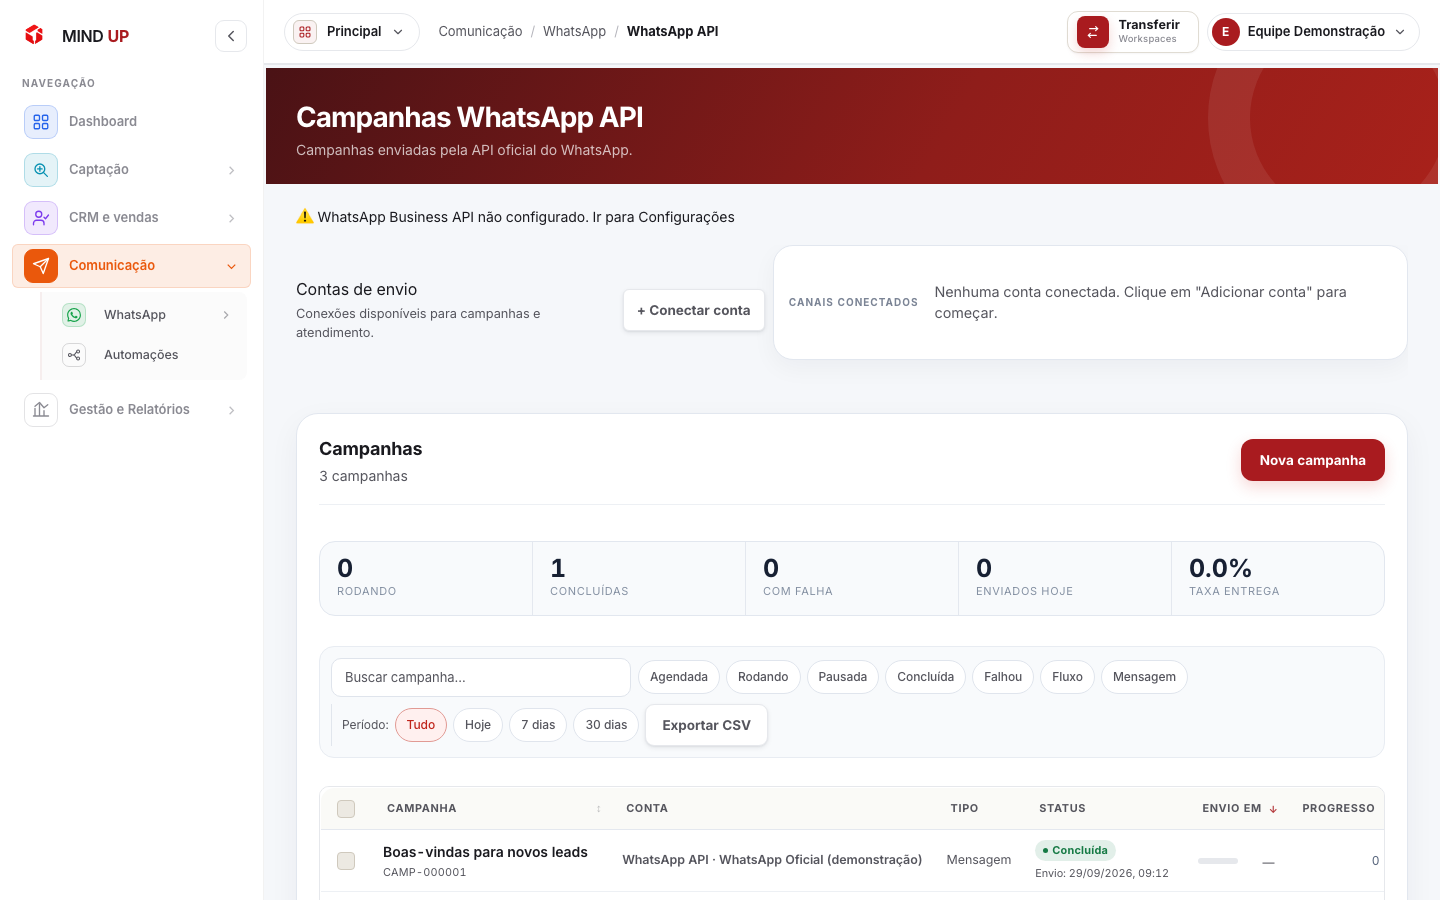Open the Equipe Demonstração account dropdown
The image size is (1440, 900).
click(x=1313, y=32)
